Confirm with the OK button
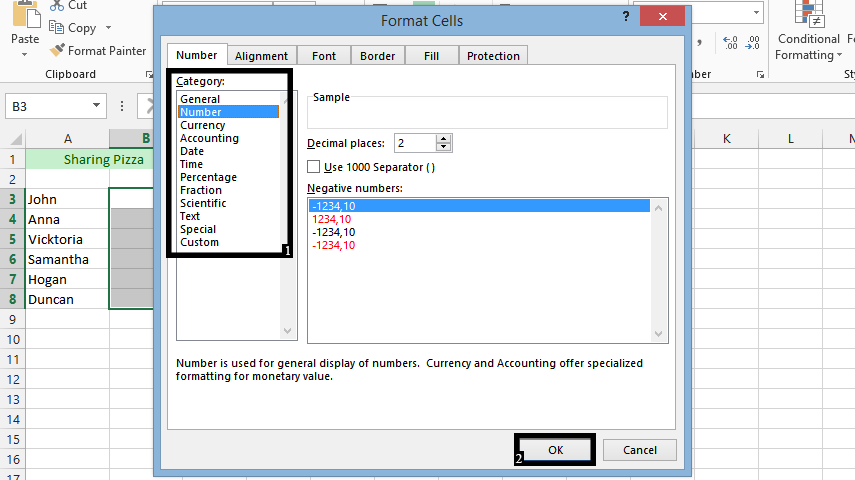Viewport: 855px width, 480px height. pyautogui.click(x=556, y=450)
